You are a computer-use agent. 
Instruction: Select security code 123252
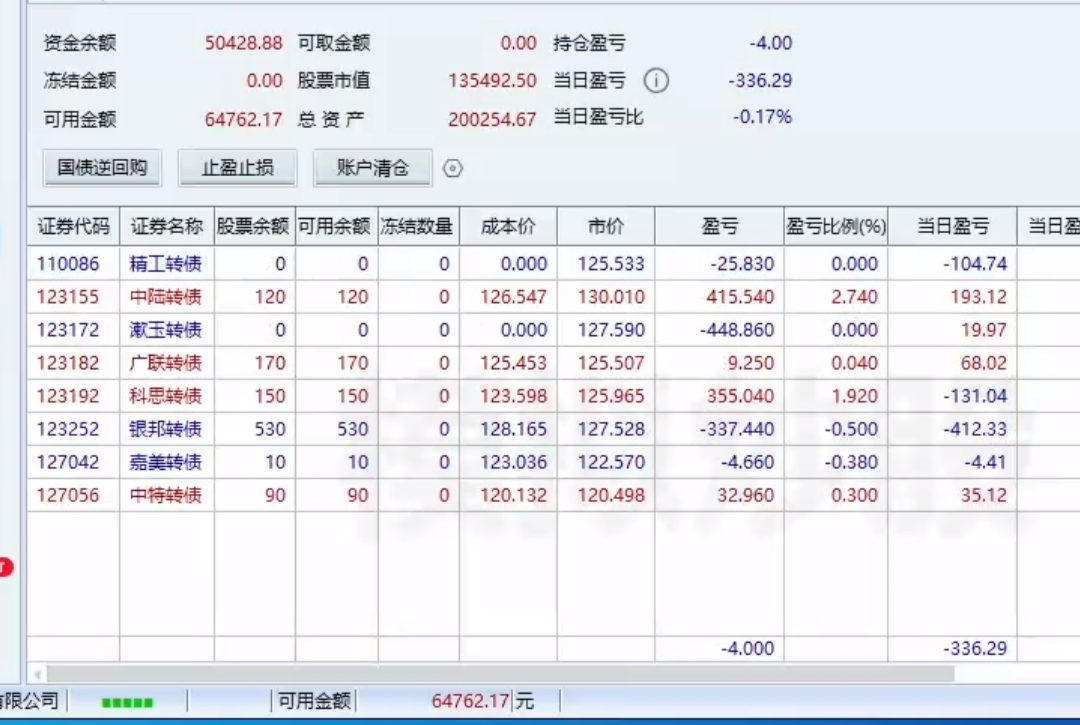click(x=68, y=429)
